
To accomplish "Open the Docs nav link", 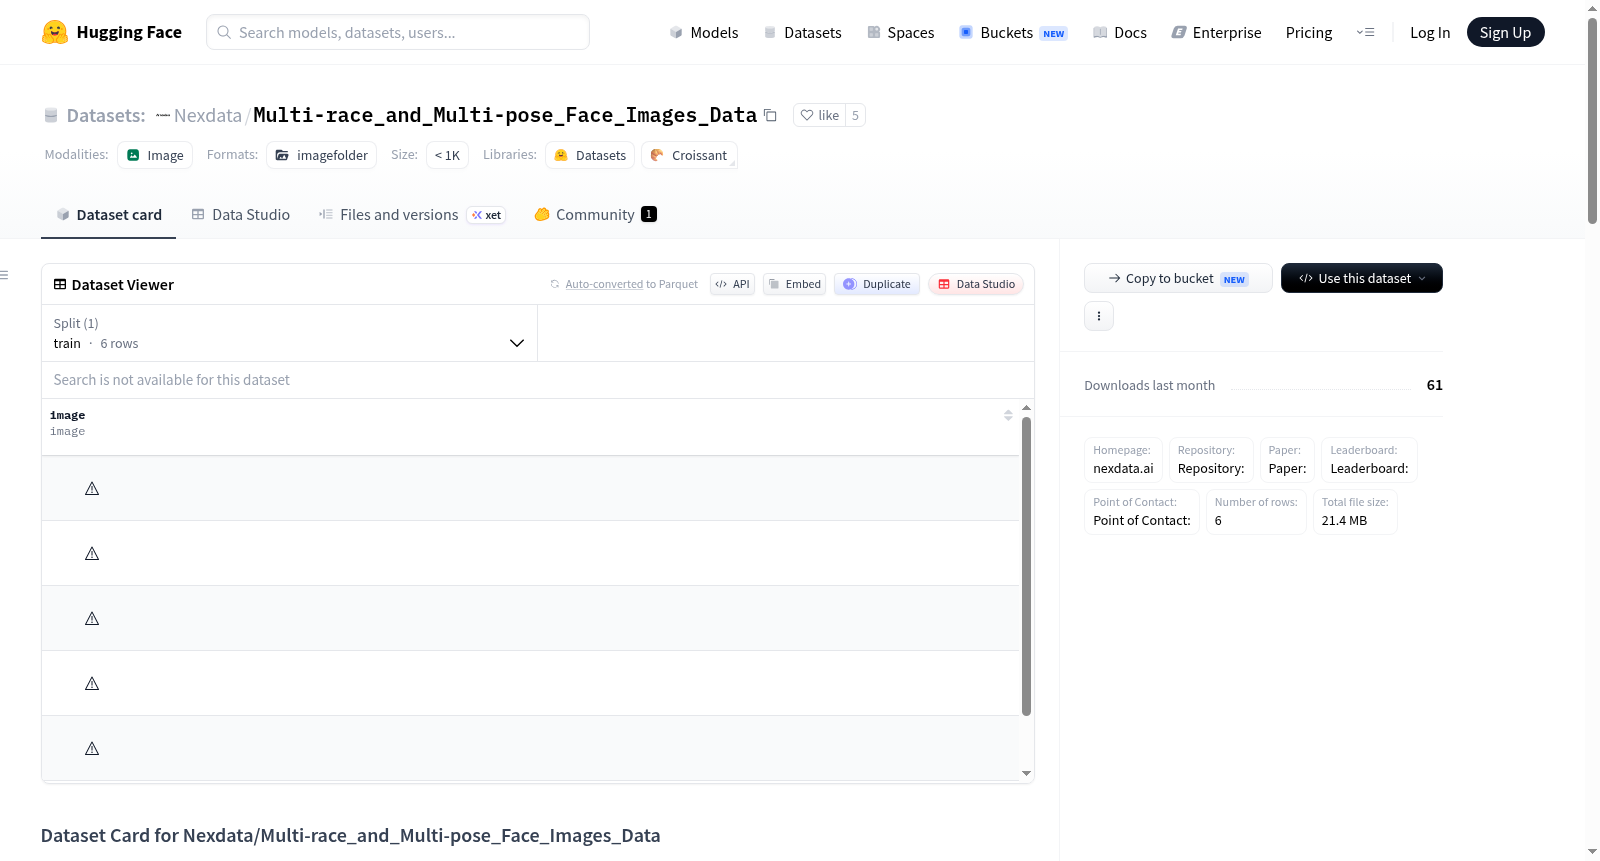I will [1119, 32].
